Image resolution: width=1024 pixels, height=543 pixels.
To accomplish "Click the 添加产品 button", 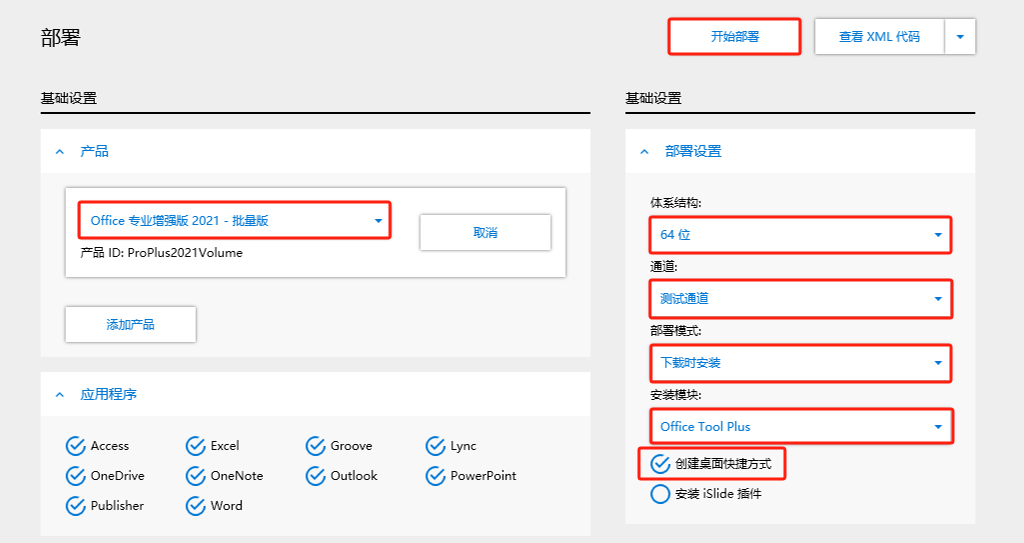I will tap(131, 324).
